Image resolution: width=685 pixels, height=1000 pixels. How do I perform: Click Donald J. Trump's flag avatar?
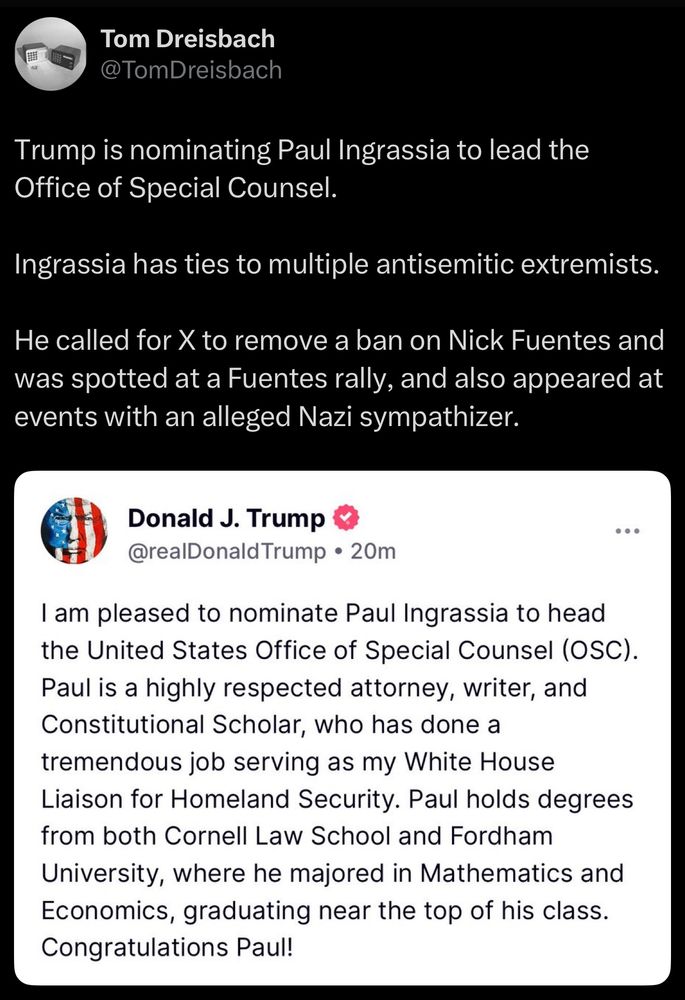pos(74,530)
